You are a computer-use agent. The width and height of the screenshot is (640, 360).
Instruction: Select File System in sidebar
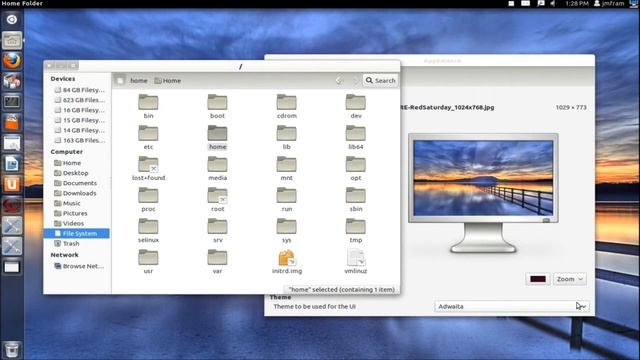pyautogui.click(x=77, y=233)
